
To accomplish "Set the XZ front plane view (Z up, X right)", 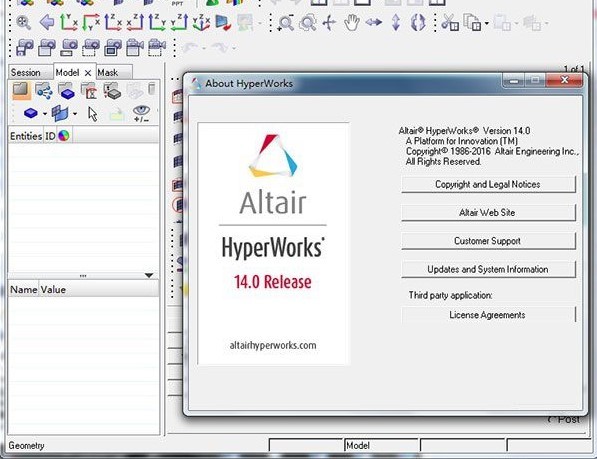I will 113,22.
